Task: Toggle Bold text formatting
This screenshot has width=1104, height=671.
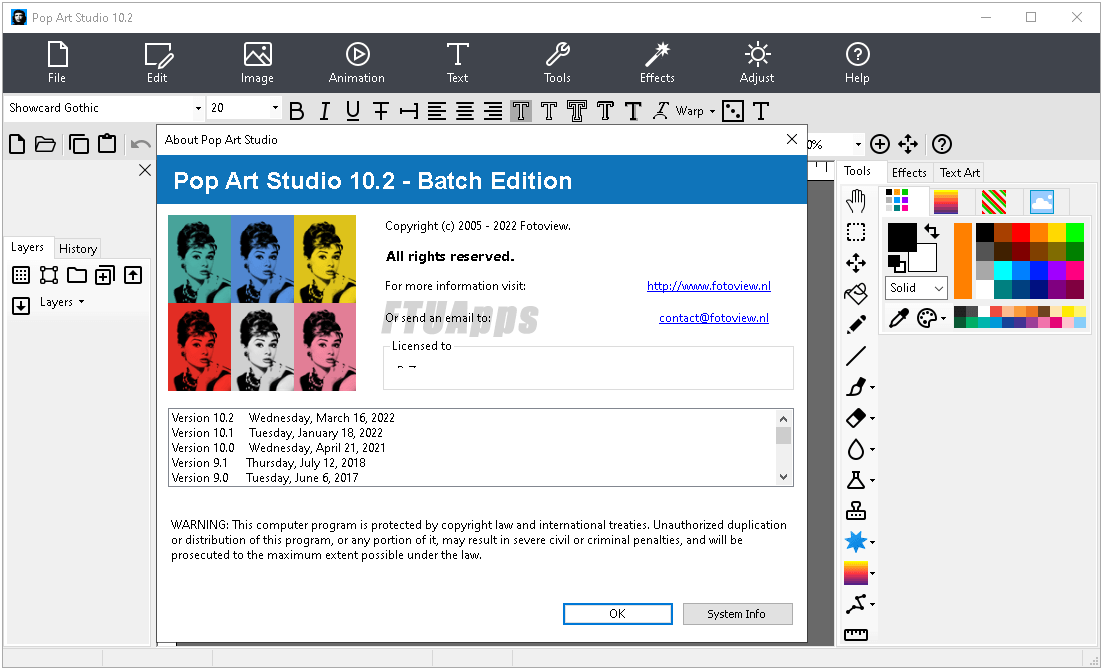Action: point(296,111)
